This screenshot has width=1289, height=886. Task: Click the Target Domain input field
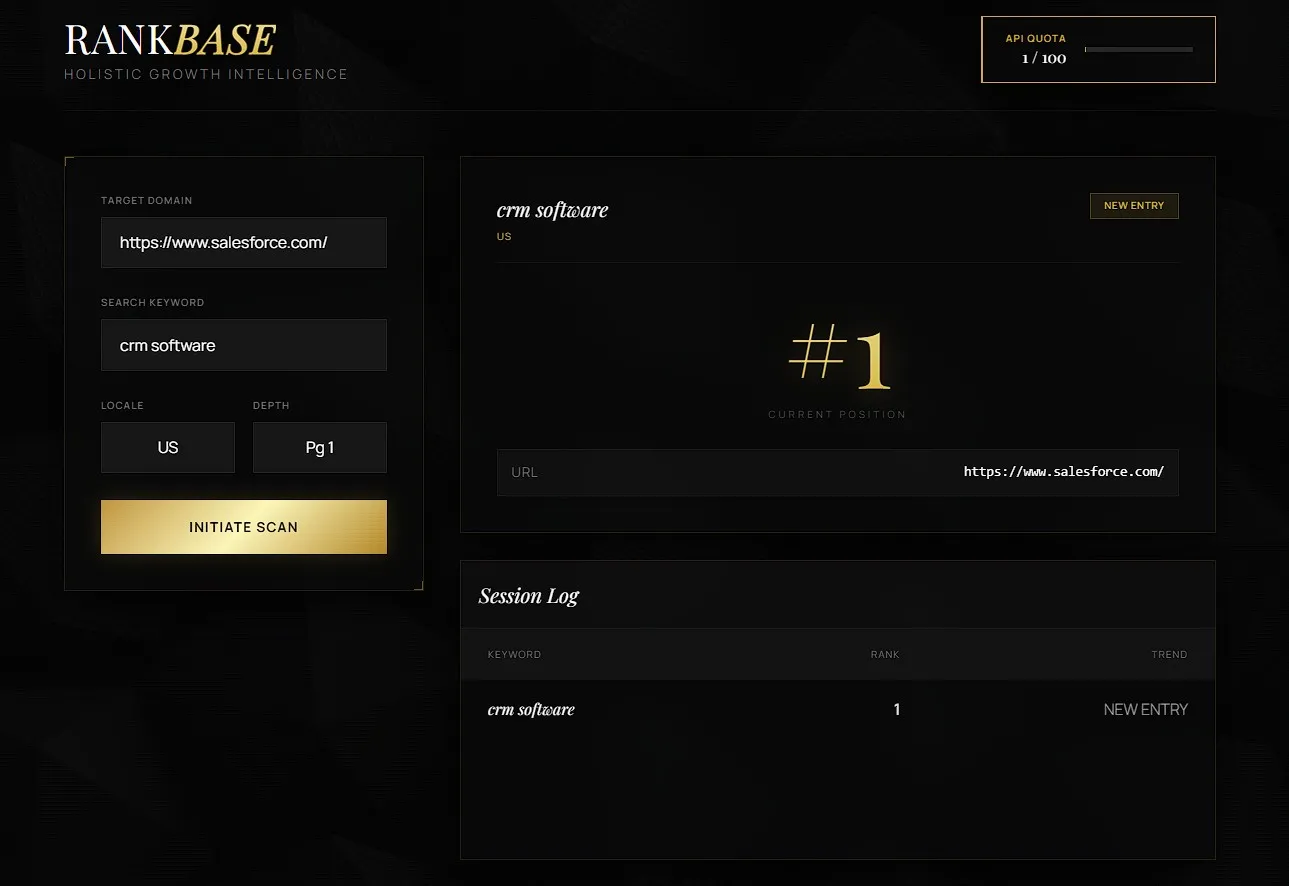243,243
